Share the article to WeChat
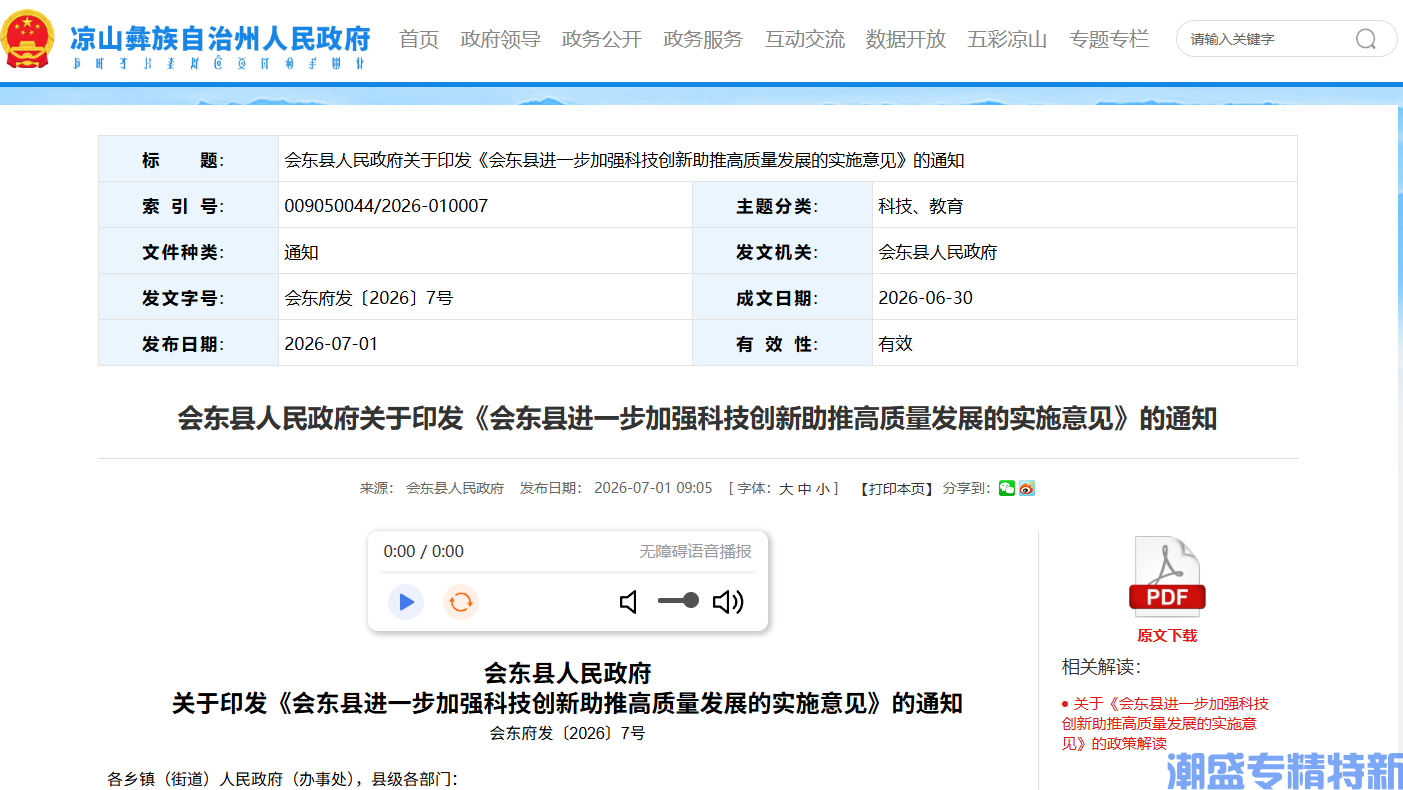1403x790 pixels. (x=1007, y=488)
